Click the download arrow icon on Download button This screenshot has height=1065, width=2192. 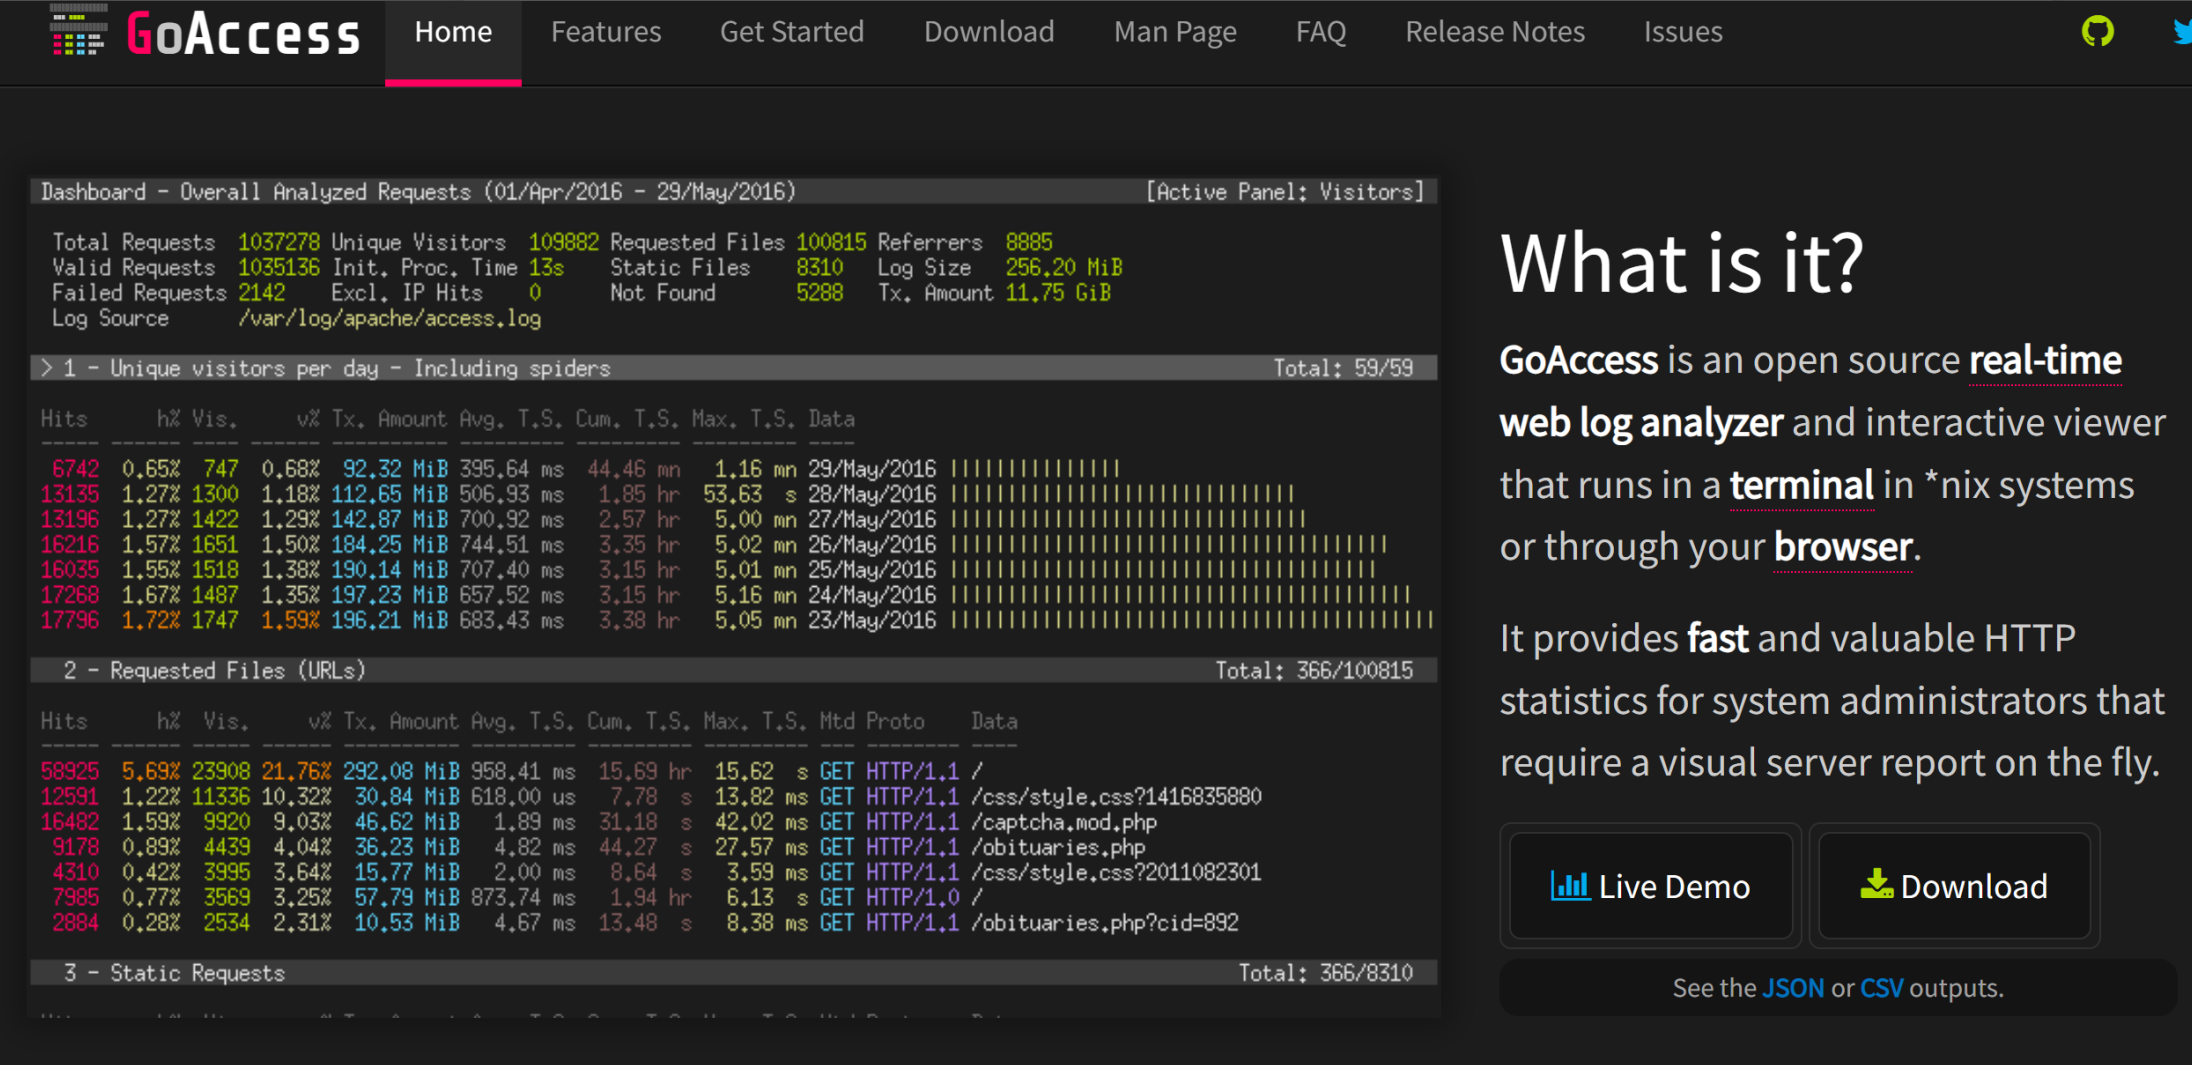1876,884
